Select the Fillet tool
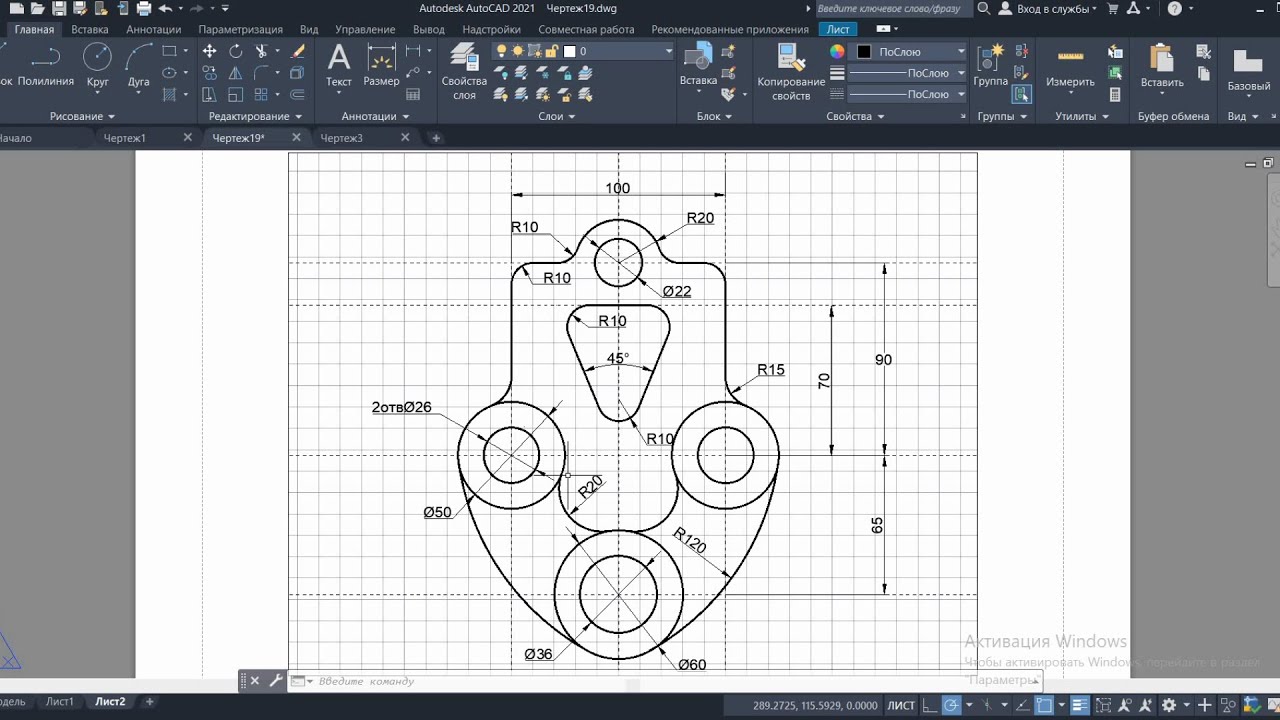The height and width of the screenshot is (720, 1280). [262, 73]
